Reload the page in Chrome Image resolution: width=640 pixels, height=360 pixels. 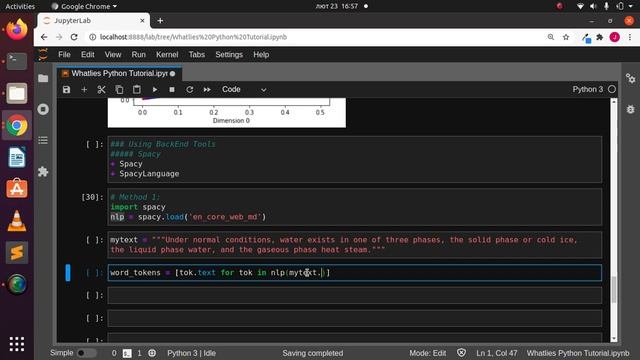tap(74, 37)
